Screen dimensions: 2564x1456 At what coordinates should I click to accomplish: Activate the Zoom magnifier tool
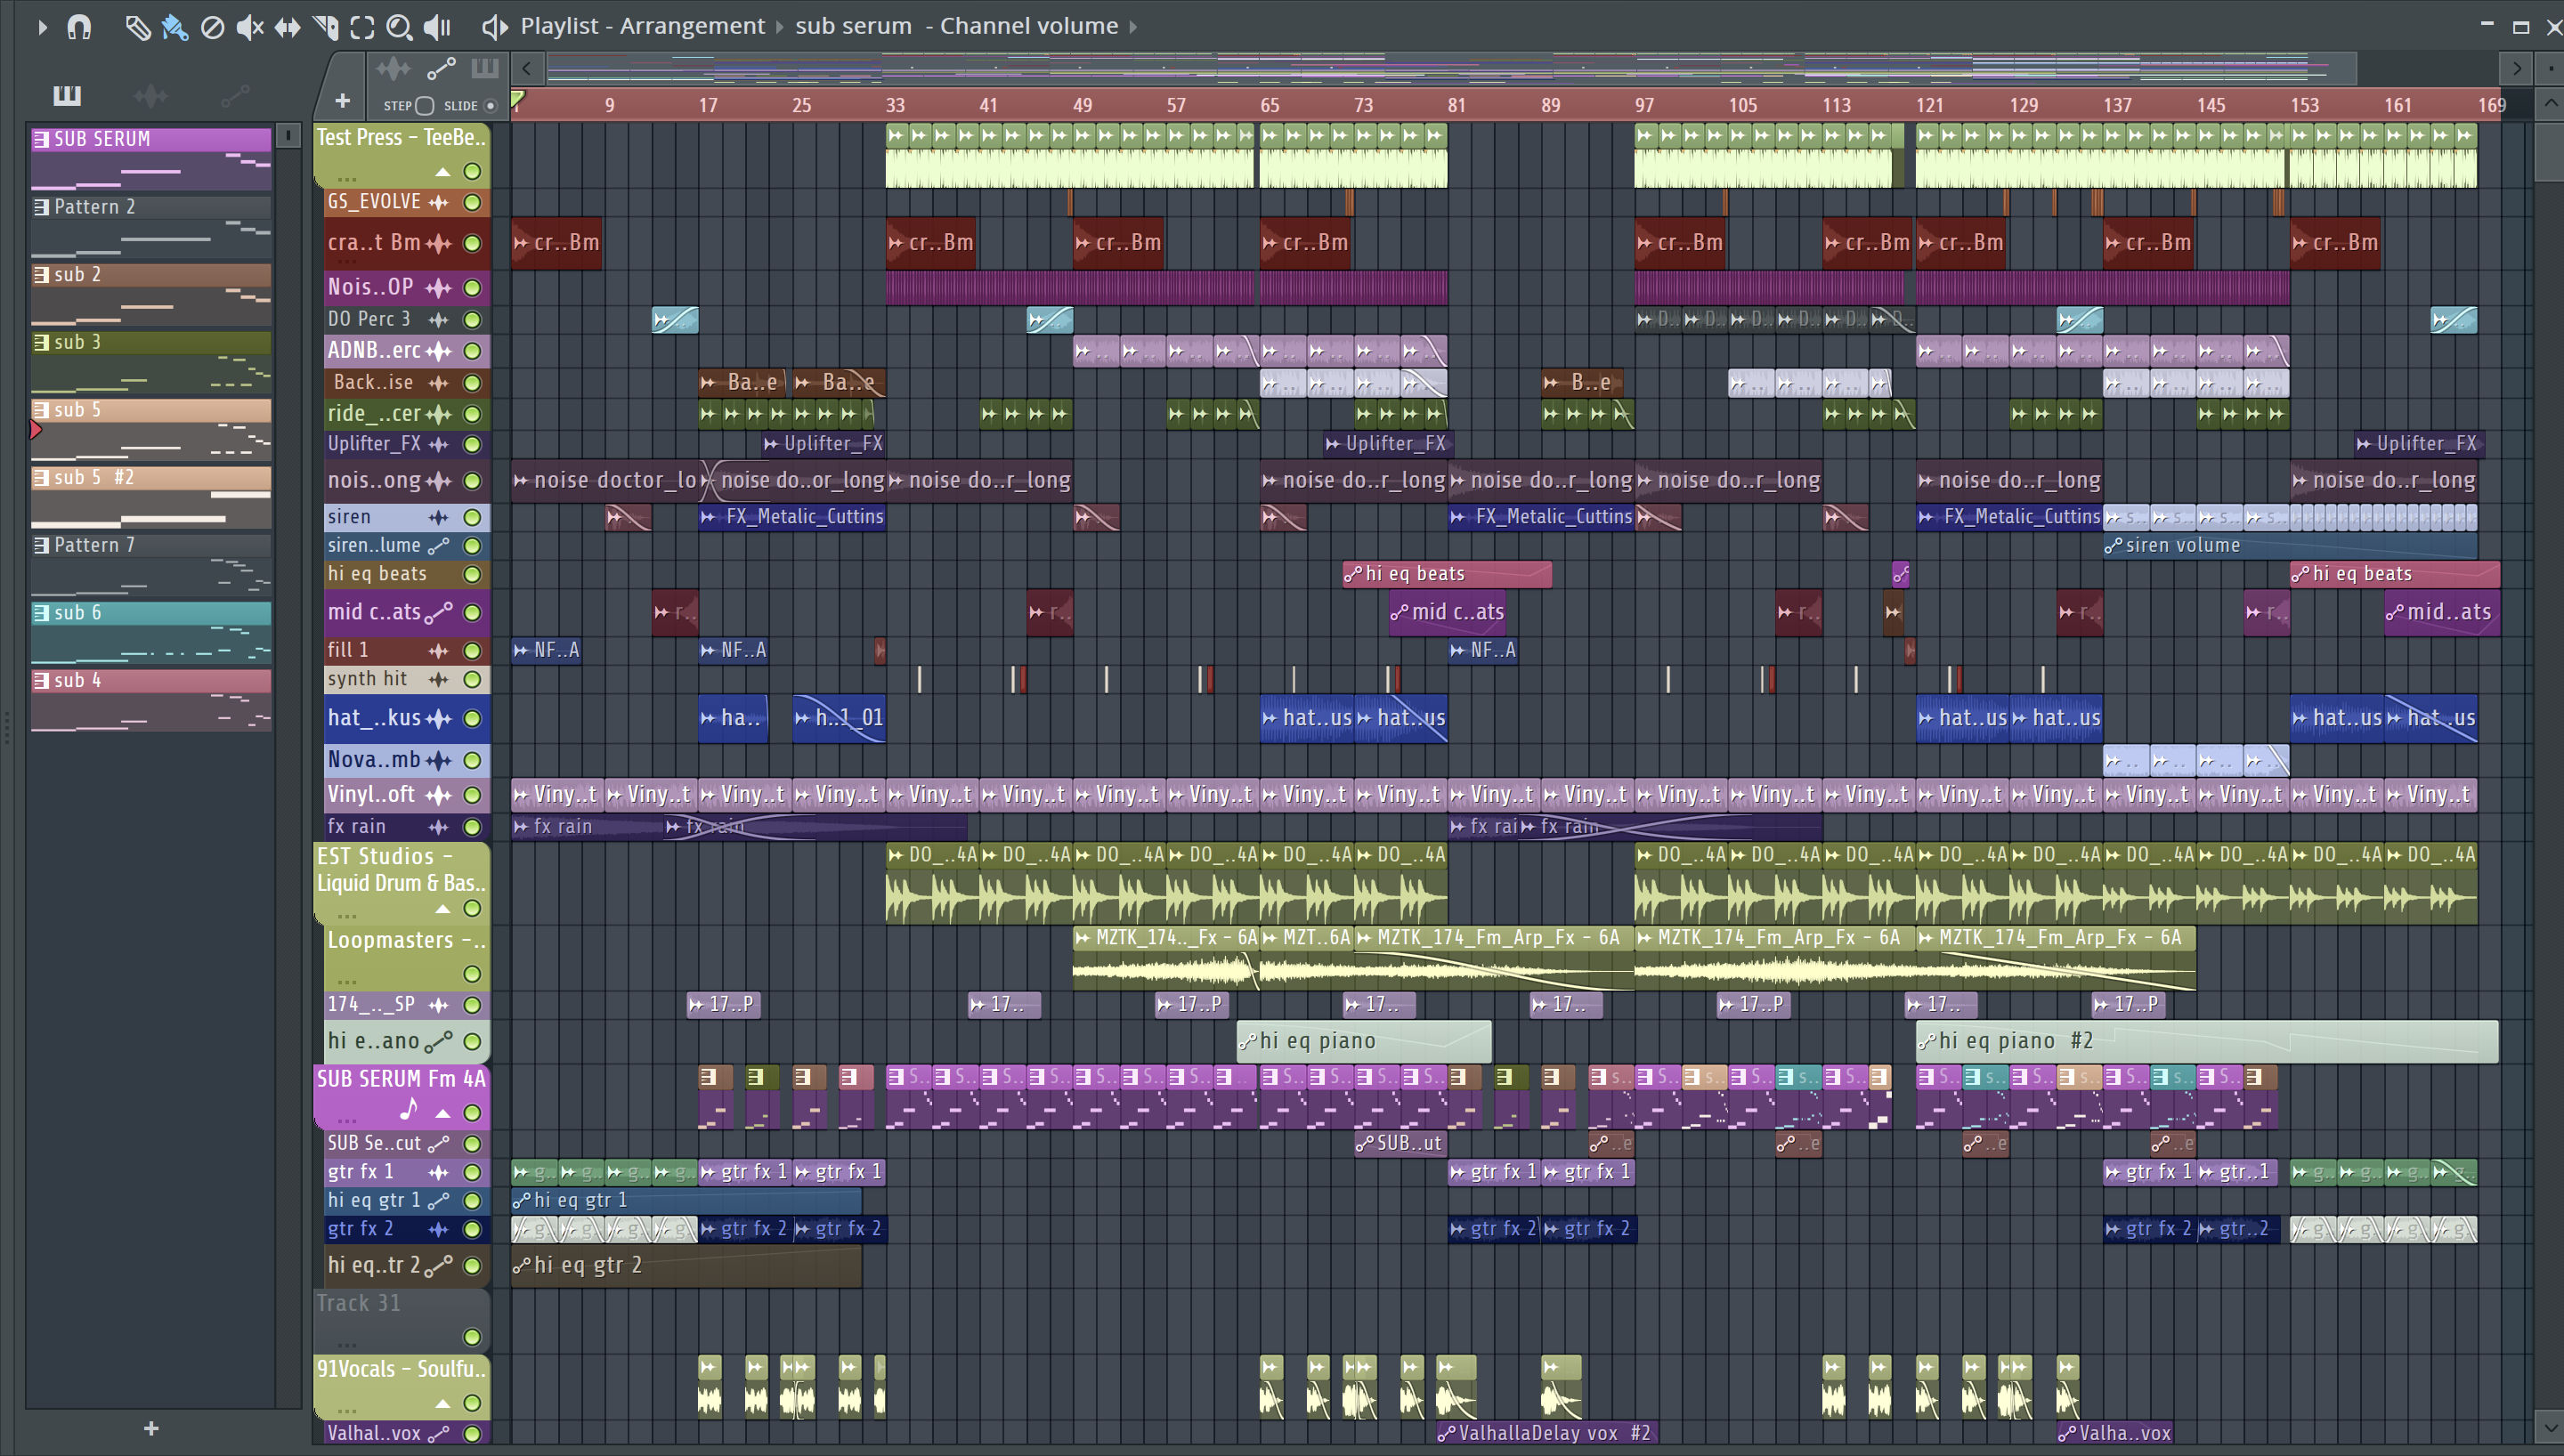(399, 27)
